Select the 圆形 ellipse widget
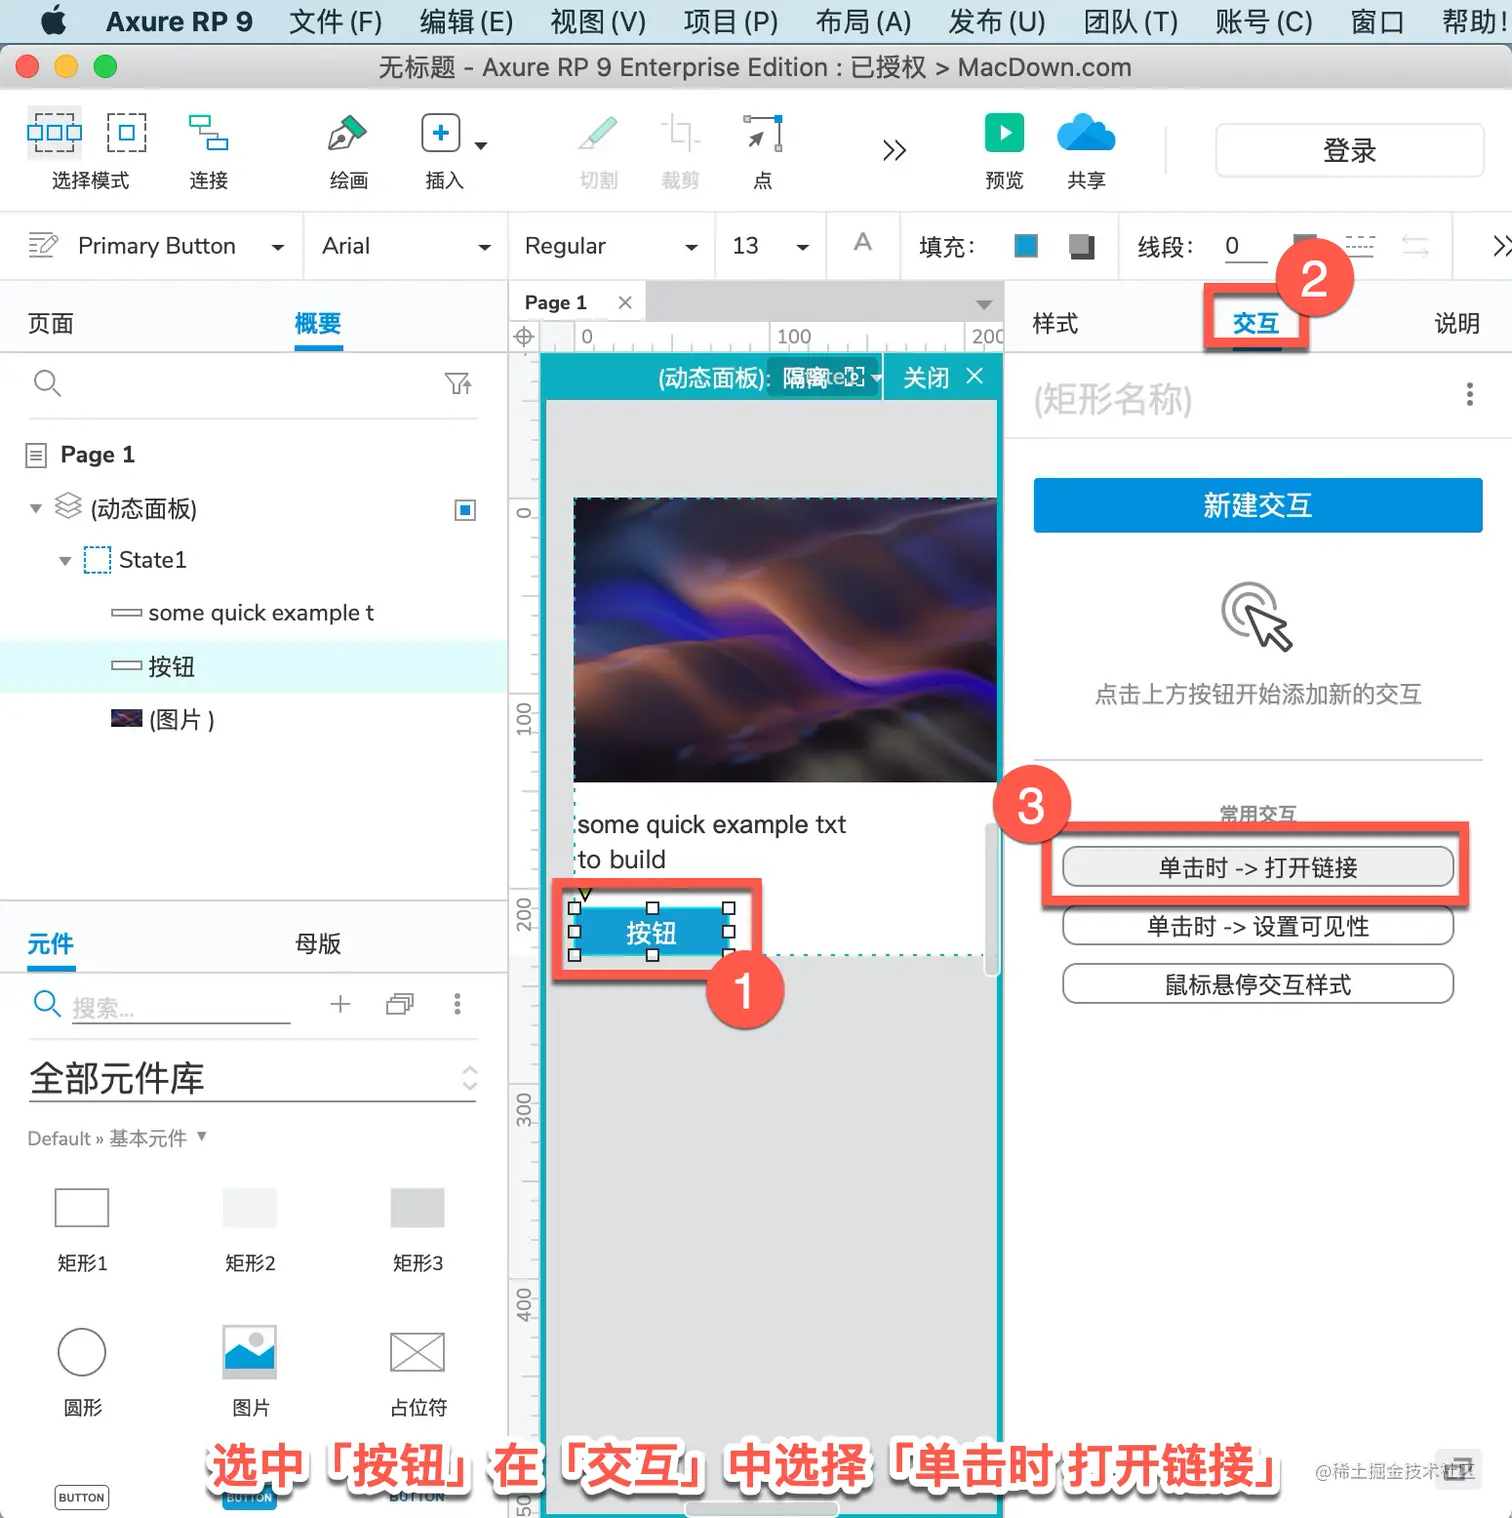Screen dimensions: 1512x1518 point(82,1372)
